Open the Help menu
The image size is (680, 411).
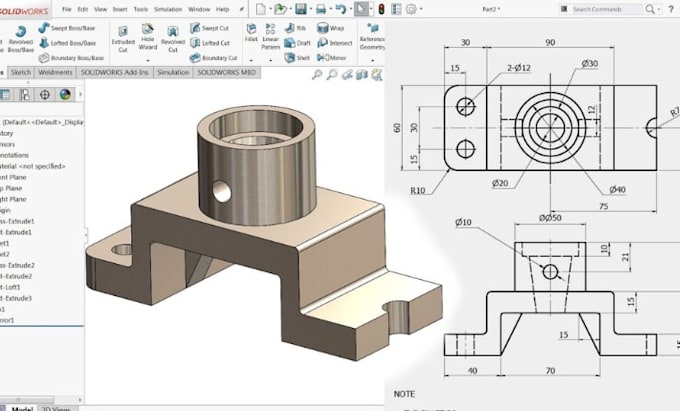222,9
